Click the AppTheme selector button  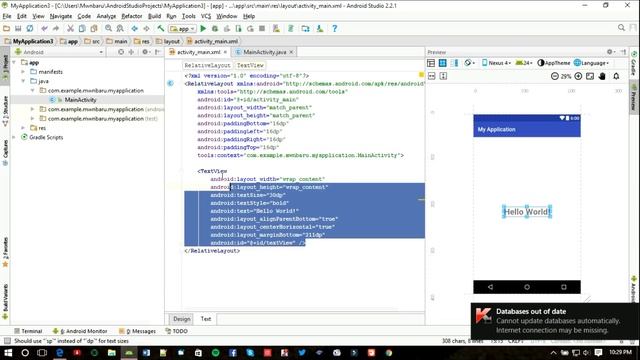553,63
